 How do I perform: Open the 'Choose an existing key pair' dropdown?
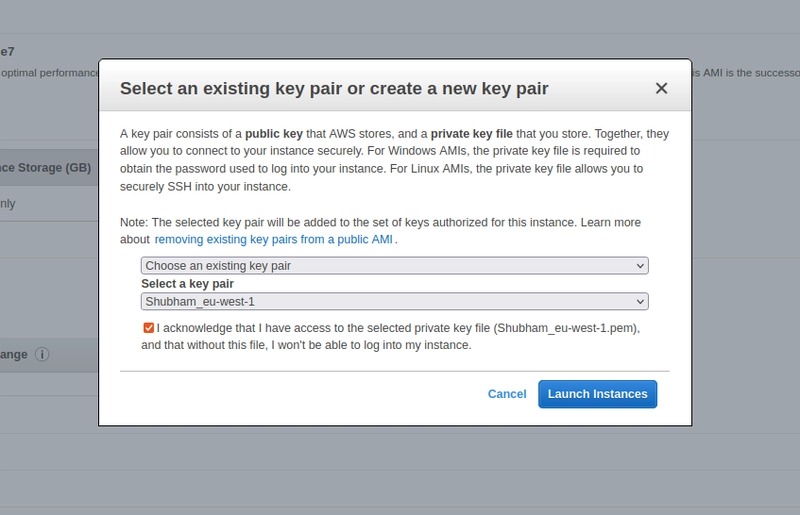pyautogui.click(x=394, y=266)
